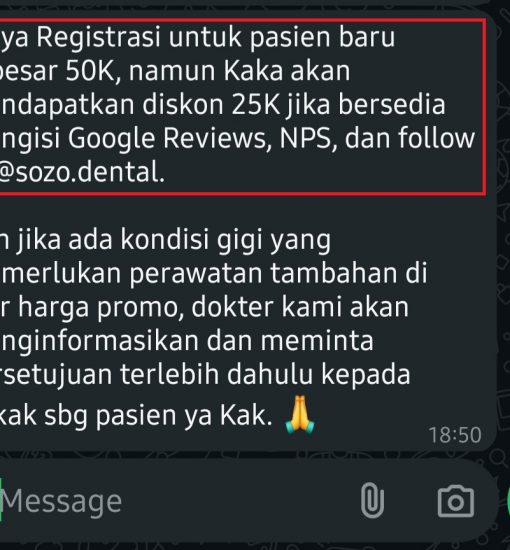Tap the word Registrasi in highlighted box

pos(99,36)
